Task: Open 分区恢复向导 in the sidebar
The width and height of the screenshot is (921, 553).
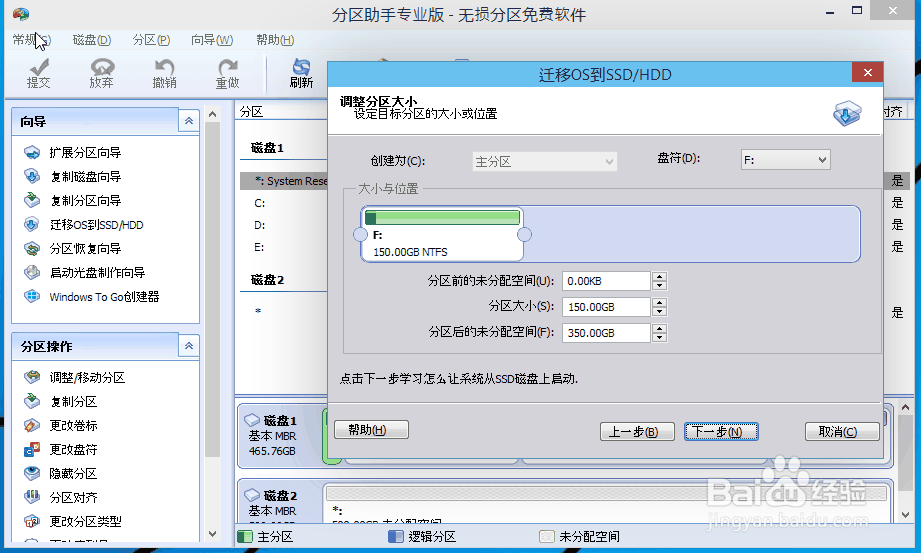Action: click(x=85, y=249)
